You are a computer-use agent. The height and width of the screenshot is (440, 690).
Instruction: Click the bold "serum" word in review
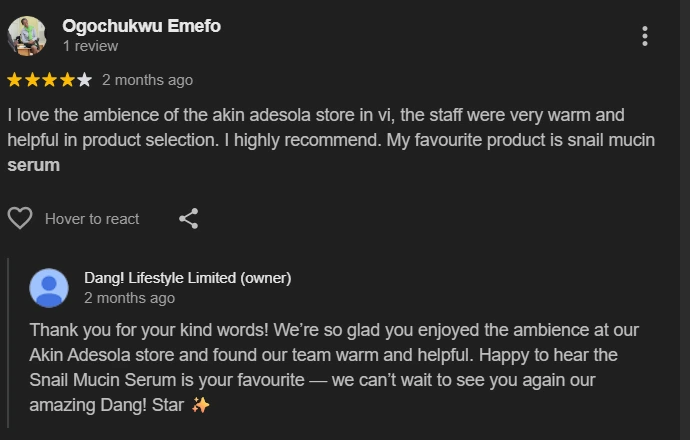[33, 165]
